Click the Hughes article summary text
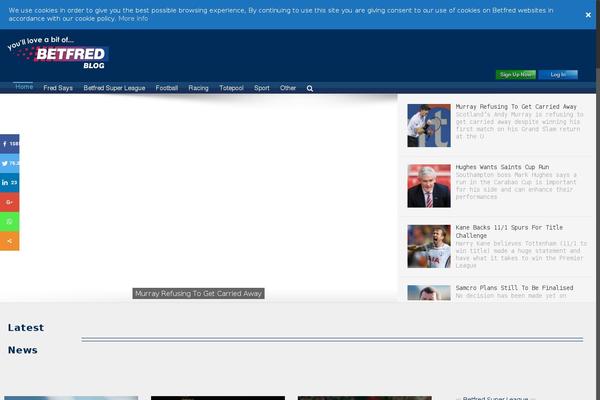600x400 pixels. 516,186
